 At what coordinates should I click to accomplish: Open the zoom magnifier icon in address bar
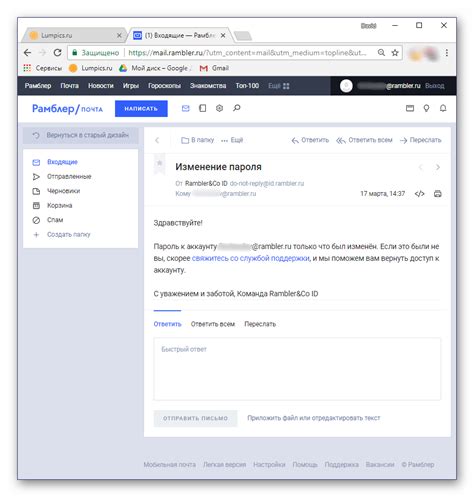[x=381, y=53]
